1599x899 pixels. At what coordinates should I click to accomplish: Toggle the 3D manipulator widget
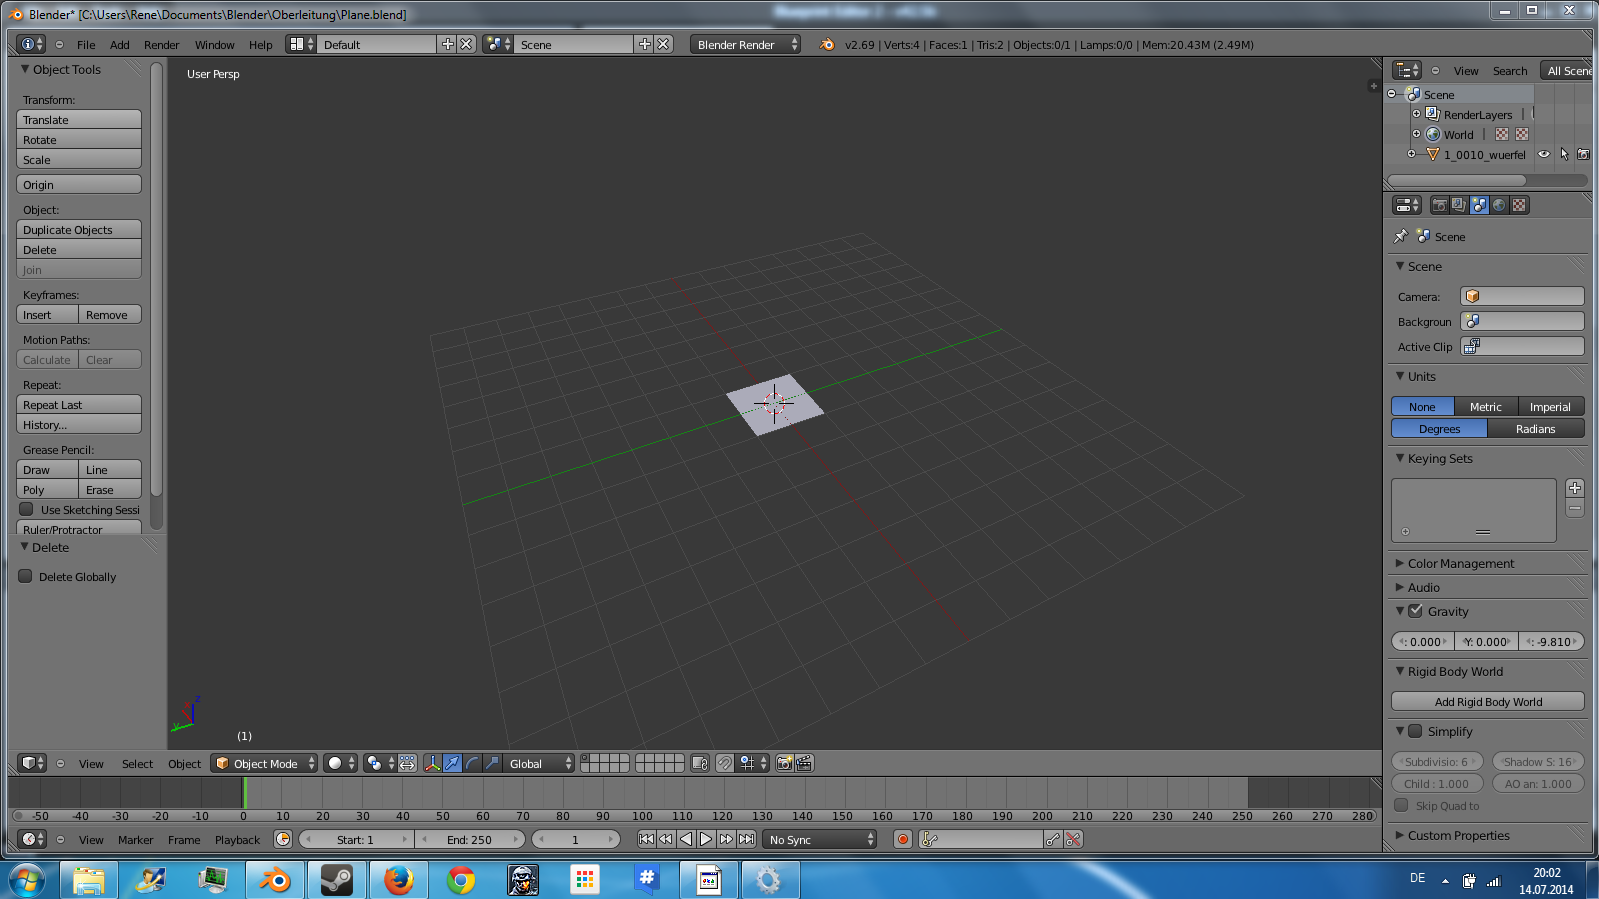tap(432, 763)
